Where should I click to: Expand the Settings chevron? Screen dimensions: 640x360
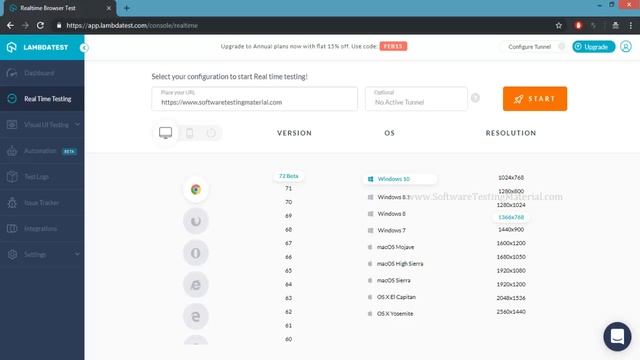point(78,254)
